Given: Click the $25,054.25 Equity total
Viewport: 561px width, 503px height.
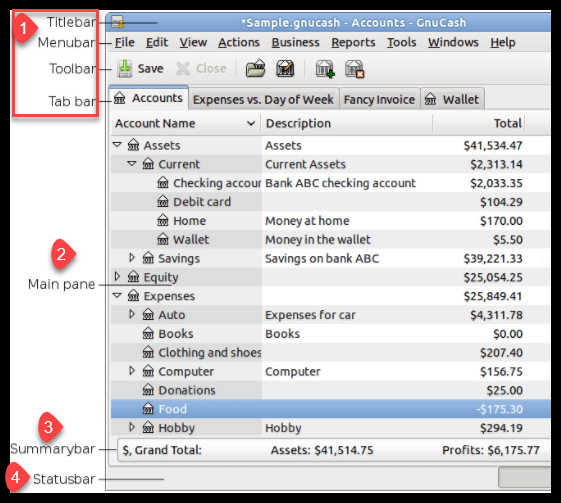Looking at the screenshot, I should pos(493,277).
